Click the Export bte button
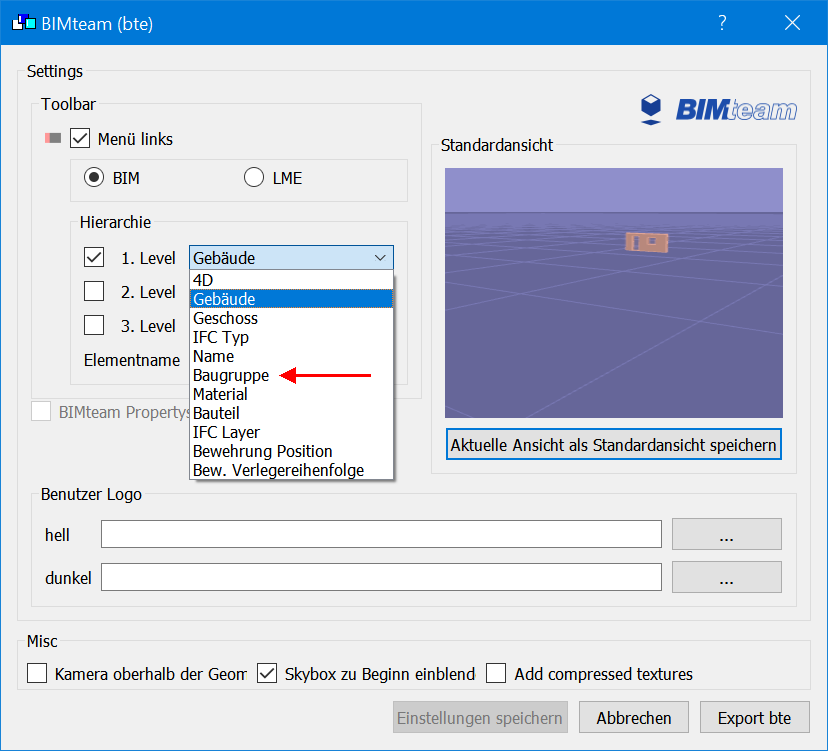Viewport: 828px width, 751px height. coord(755,717)
